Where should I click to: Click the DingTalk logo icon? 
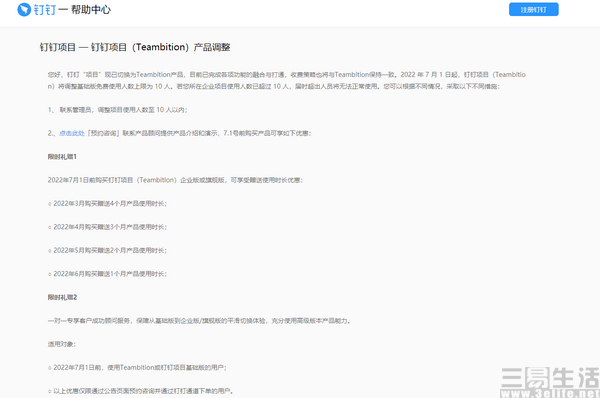24,10
